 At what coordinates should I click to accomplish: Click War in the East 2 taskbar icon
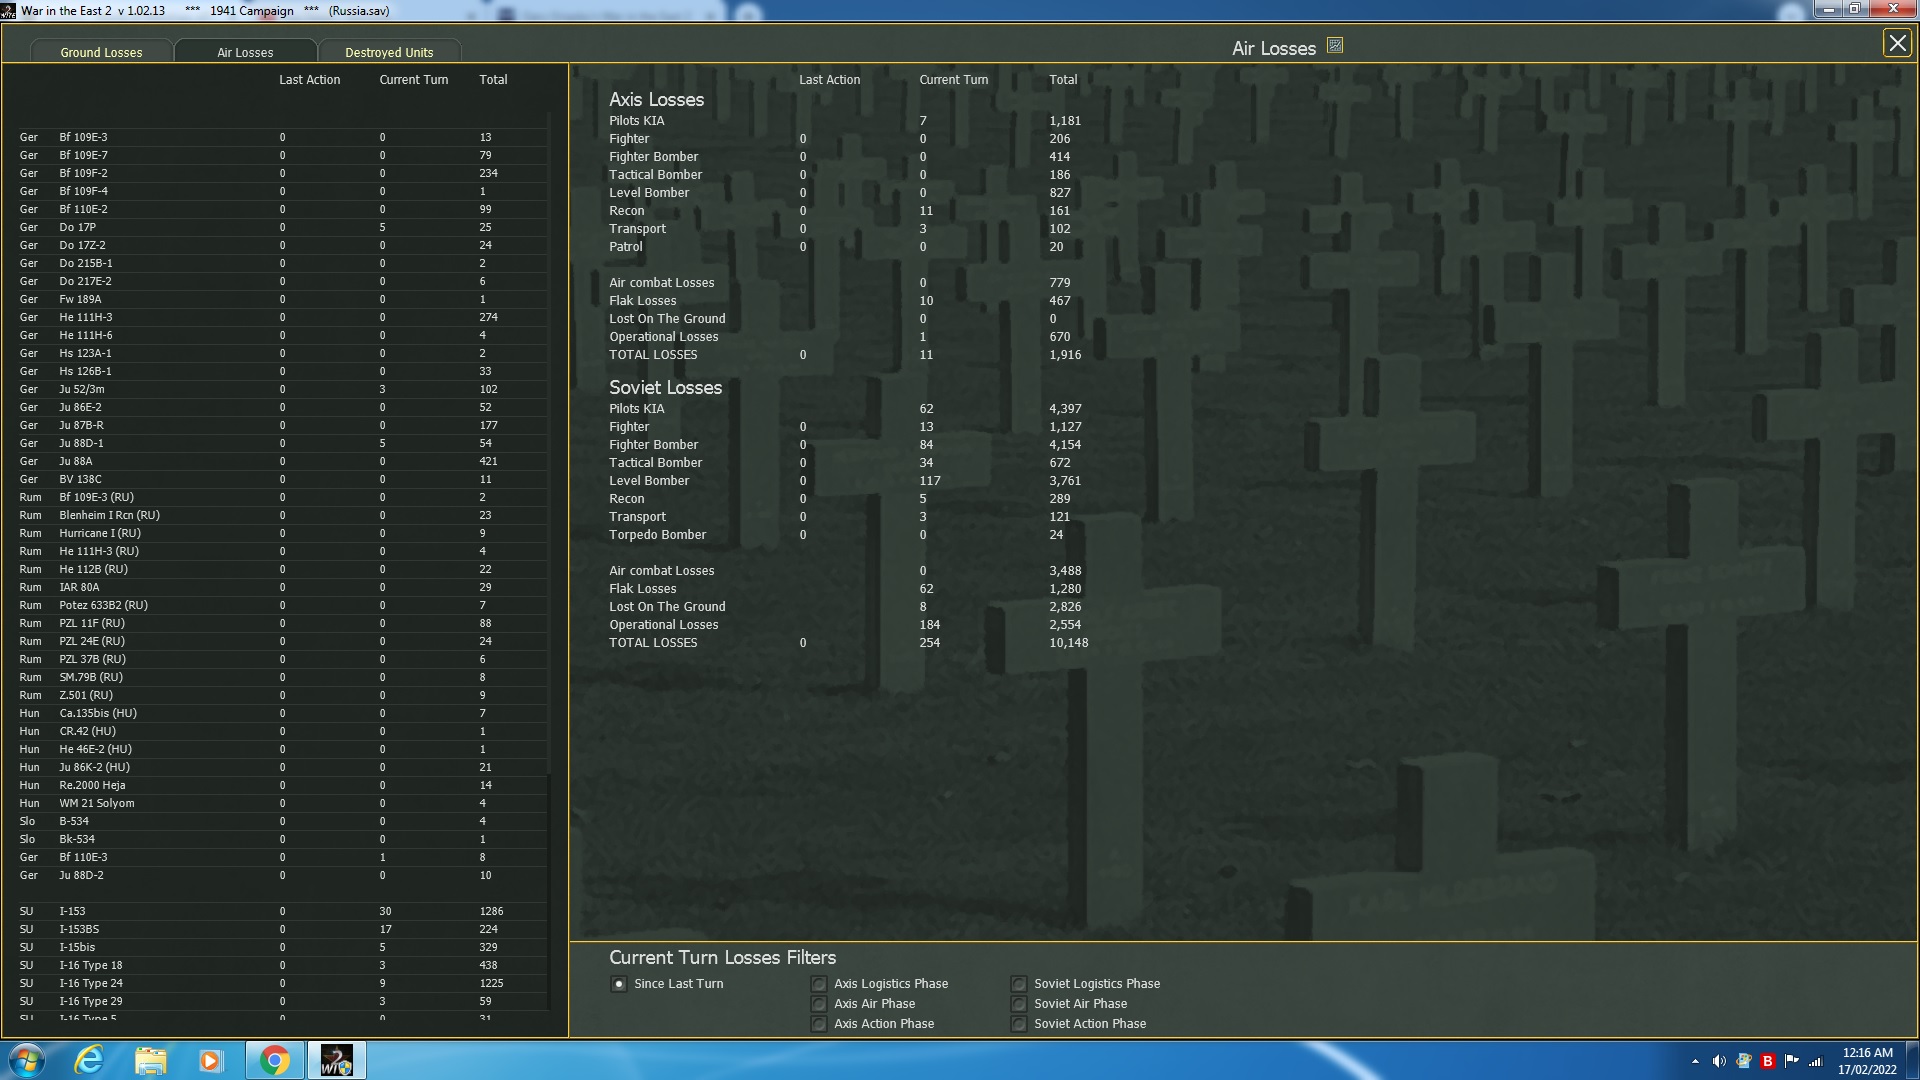pos(336,1060)
